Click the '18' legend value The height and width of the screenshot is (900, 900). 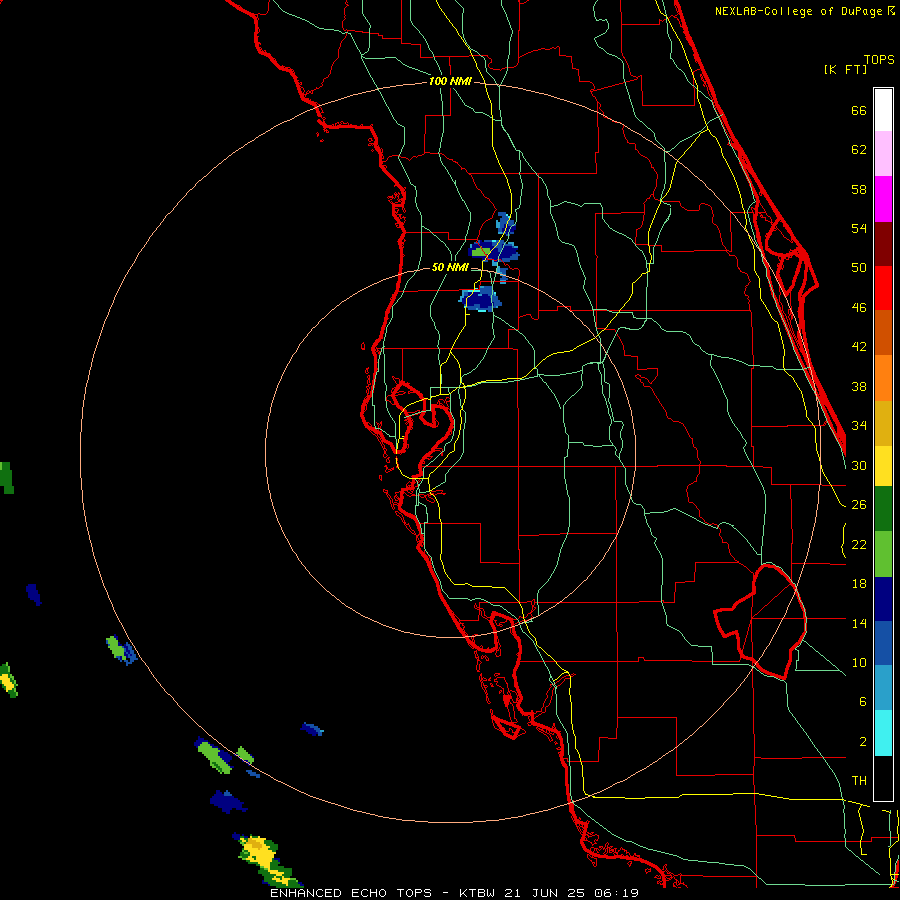point(859,584)
